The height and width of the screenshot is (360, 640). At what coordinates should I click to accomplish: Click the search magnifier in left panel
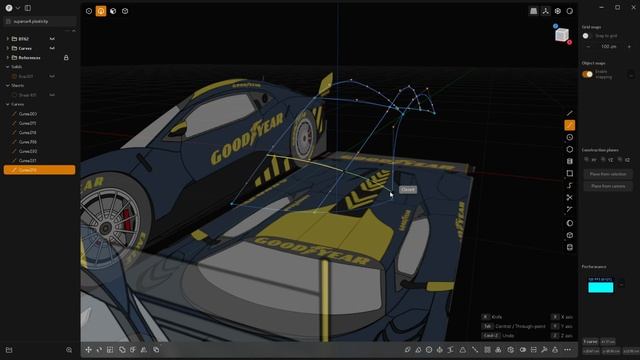(x=69, y=350)
